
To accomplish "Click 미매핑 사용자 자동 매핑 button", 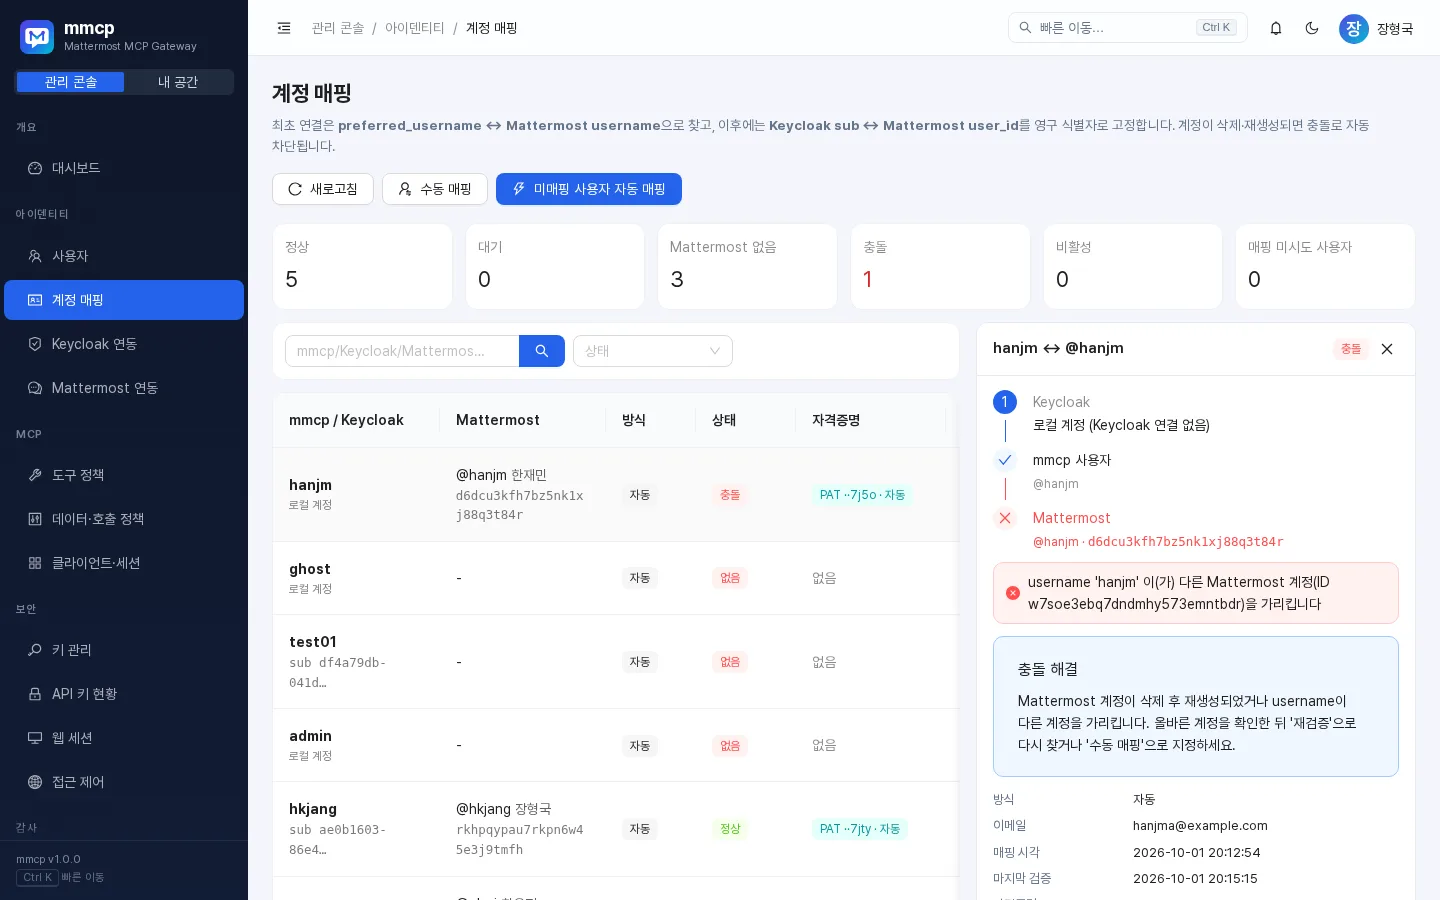I will click(x=589, y=189).
